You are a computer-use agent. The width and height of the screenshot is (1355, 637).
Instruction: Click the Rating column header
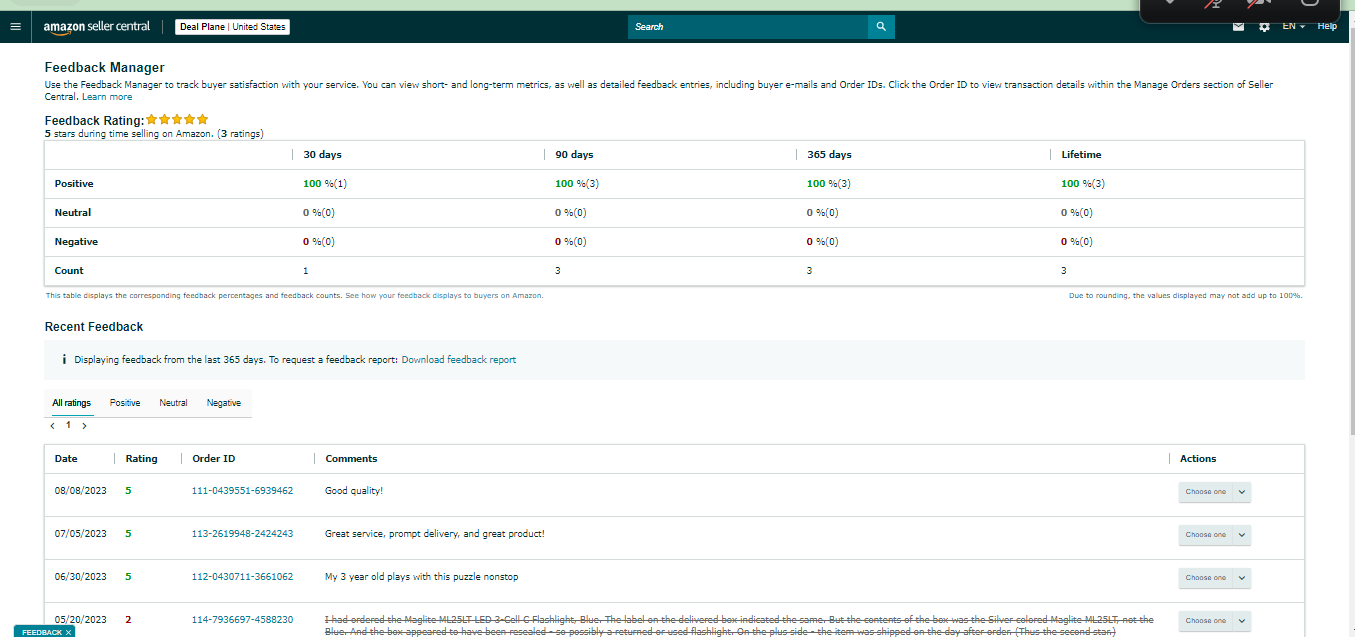(141, 459)
